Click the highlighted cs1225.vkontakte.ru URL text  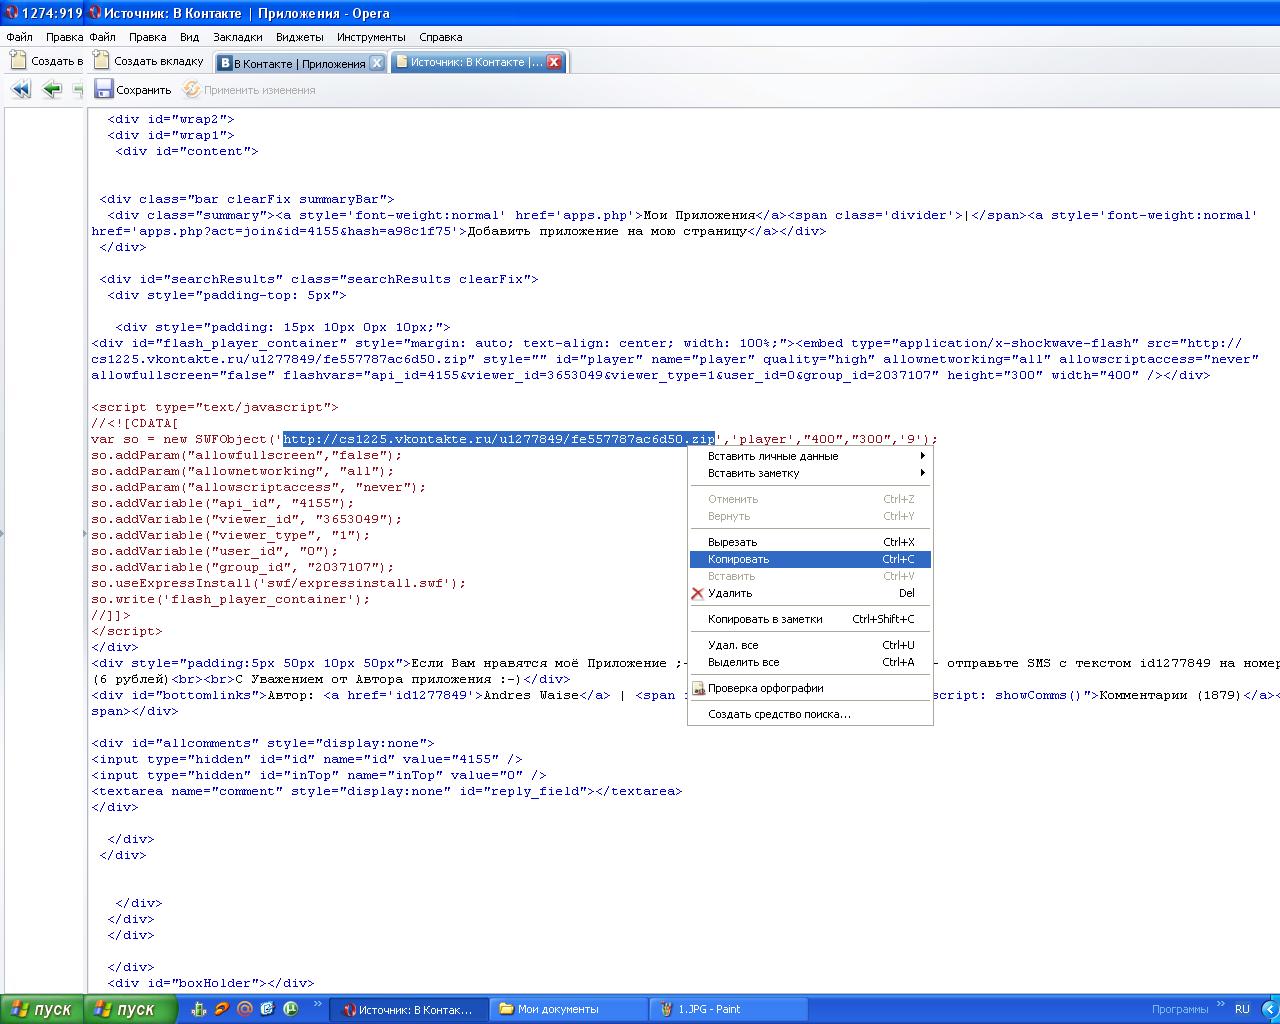click(499, 439)
